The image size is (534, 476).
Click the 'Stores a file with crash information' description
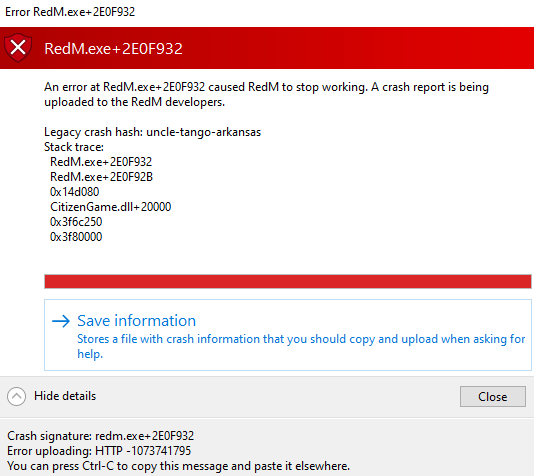[301, 346]
